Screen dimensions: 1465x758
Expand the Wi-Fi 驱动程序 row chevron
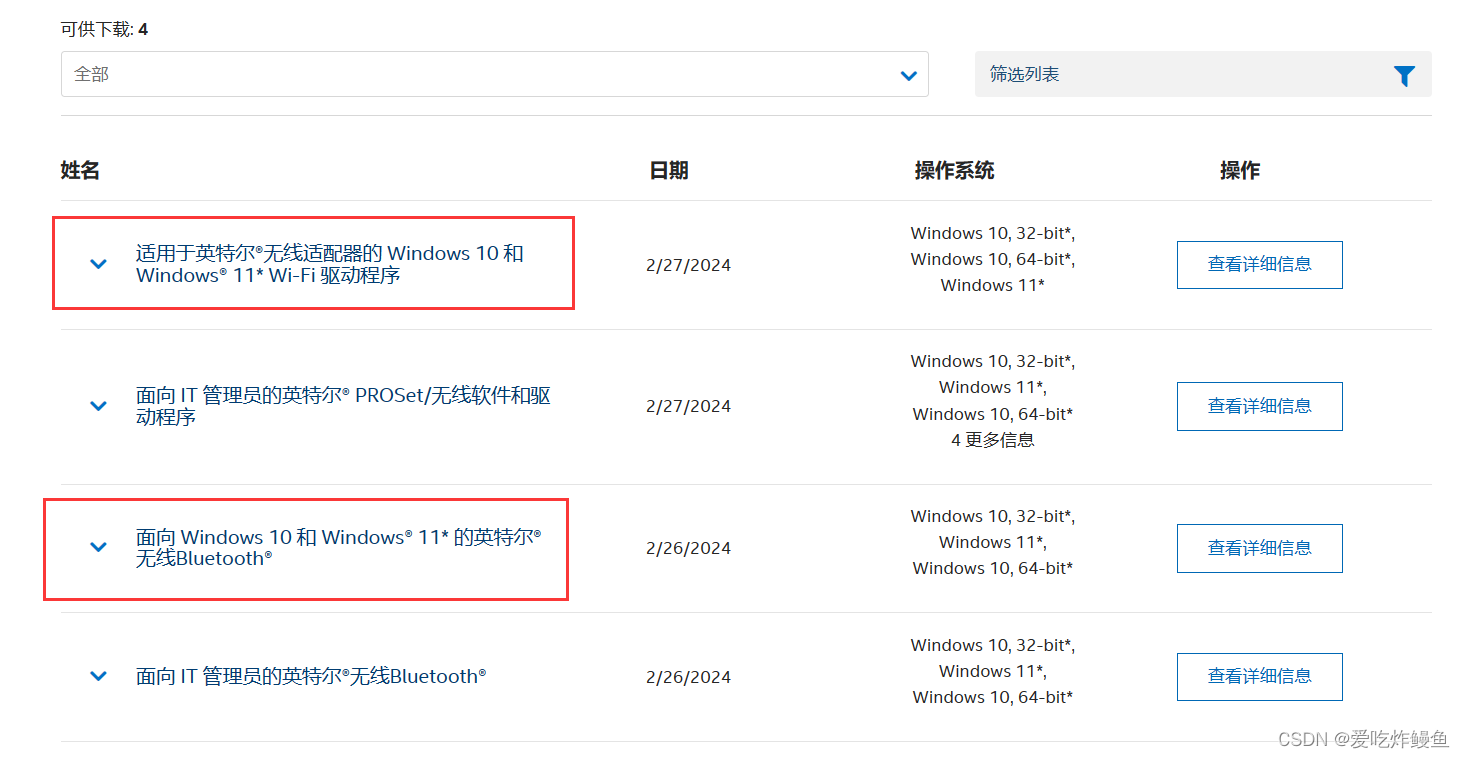click(x=98, y=265)
